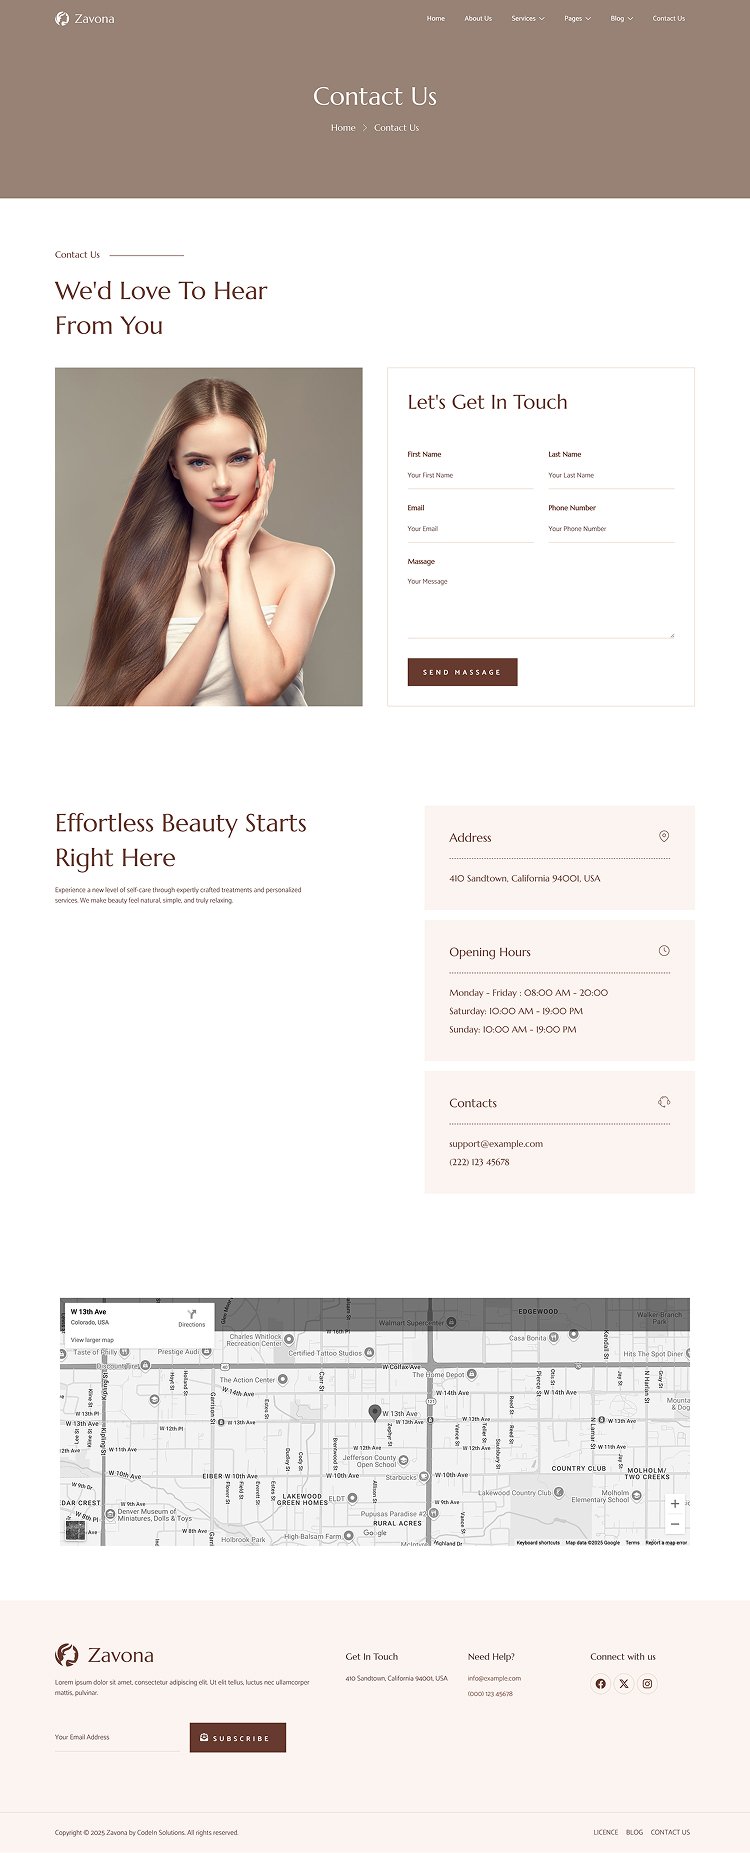Open the X (Twitter) social icon
This screenshot has width=750, height=1853.
click(x=624, y=1683)
